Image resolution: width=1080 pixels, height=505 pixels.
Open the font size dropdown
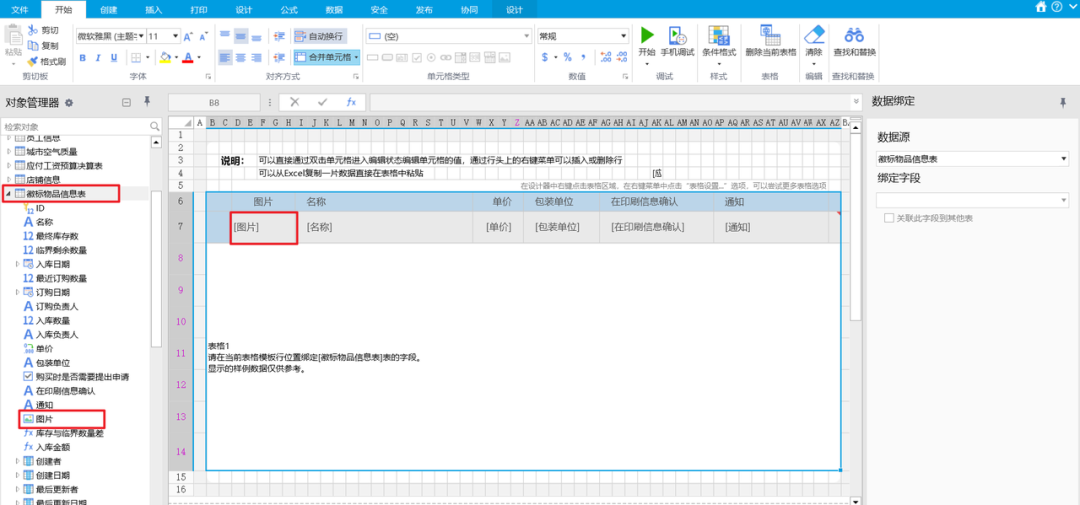tap(166, 36)
